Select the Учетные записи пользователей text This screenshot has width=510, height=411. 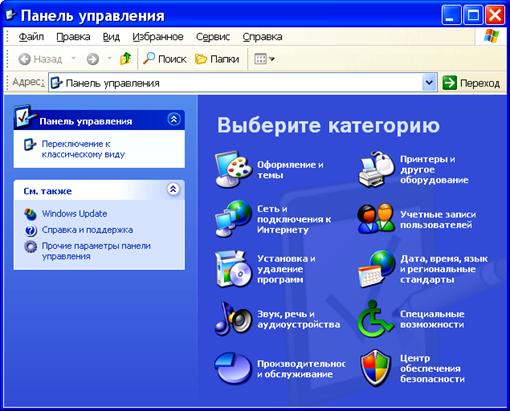[438, 219]
